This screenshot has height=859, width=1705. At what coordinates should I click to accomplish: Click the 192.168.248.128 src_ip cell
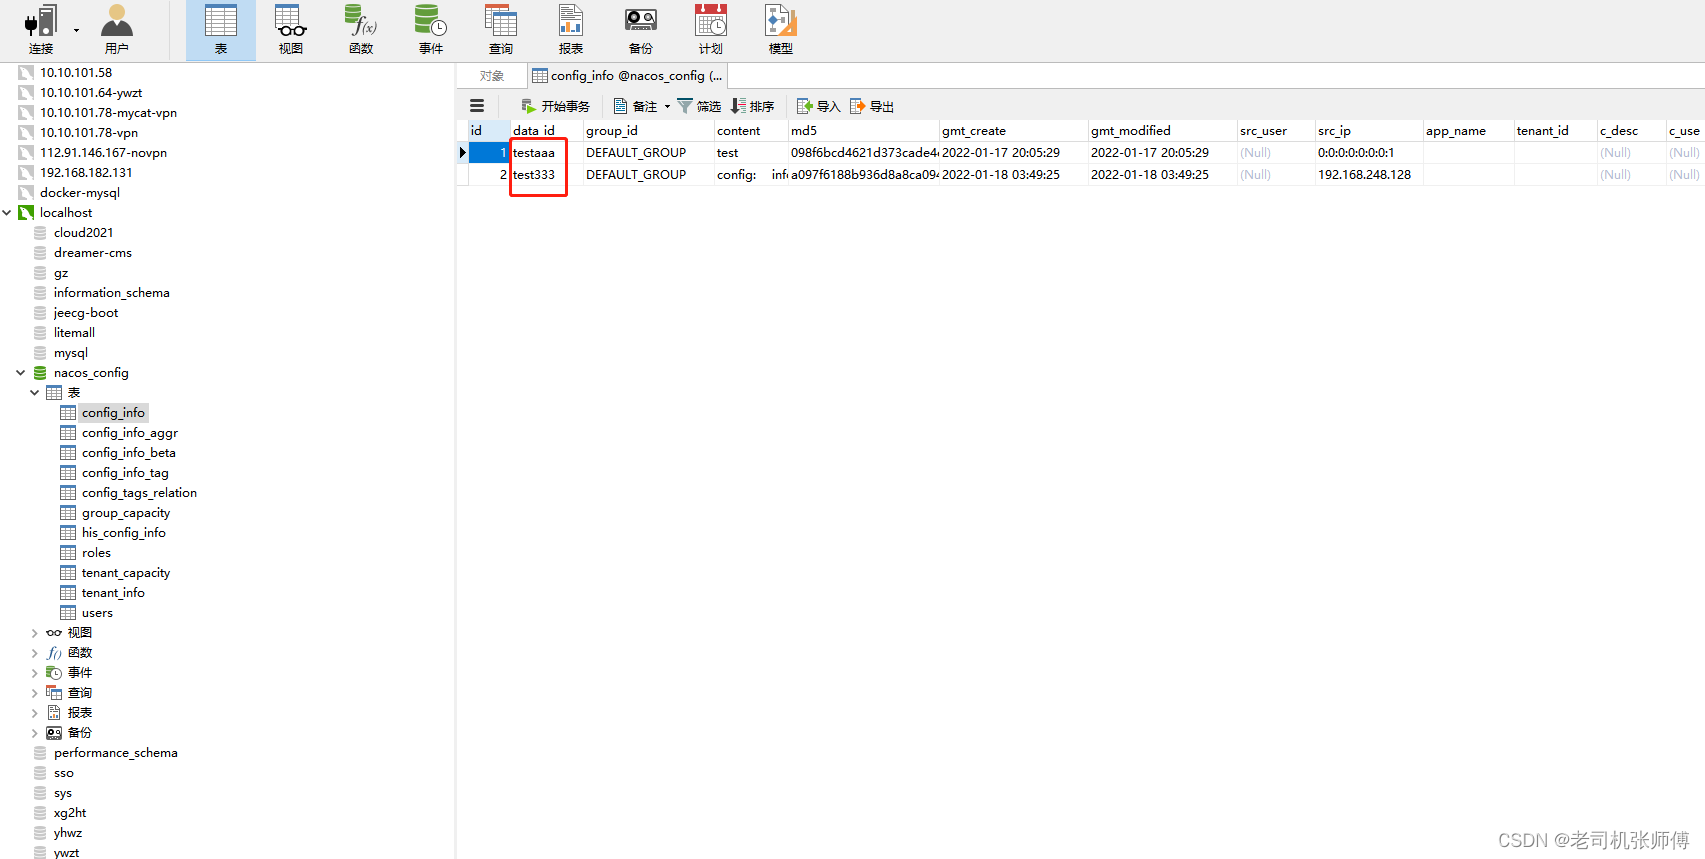click(1369, 174)
